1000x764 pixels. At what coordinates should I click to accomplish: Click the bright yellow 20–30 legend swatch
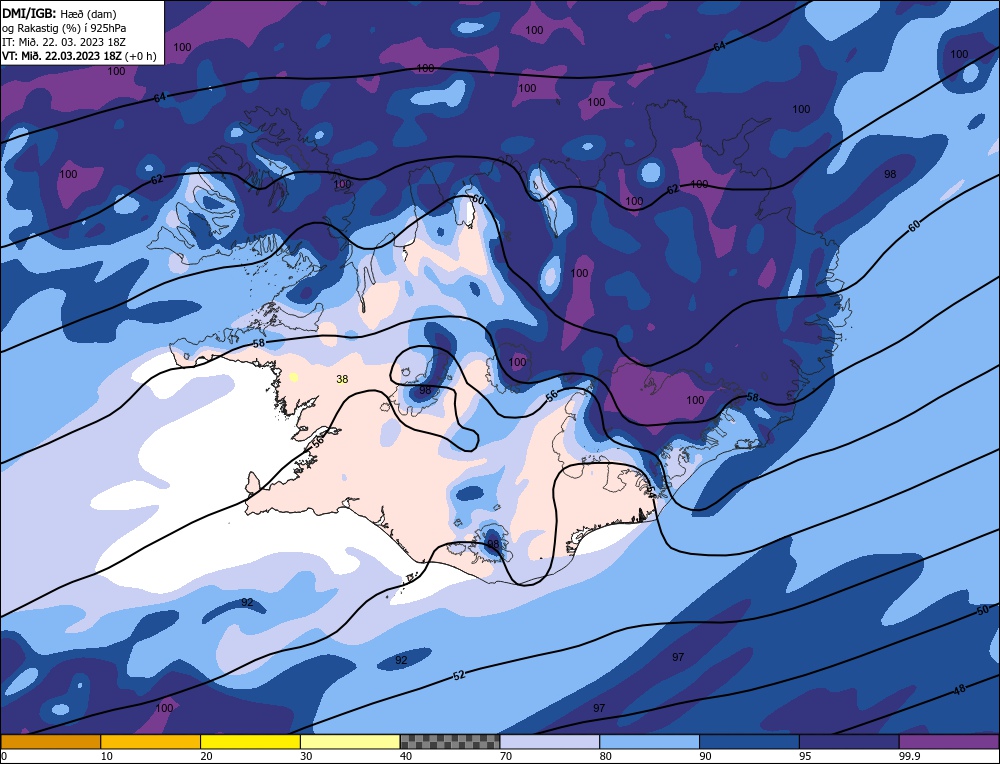click(251, 742)
